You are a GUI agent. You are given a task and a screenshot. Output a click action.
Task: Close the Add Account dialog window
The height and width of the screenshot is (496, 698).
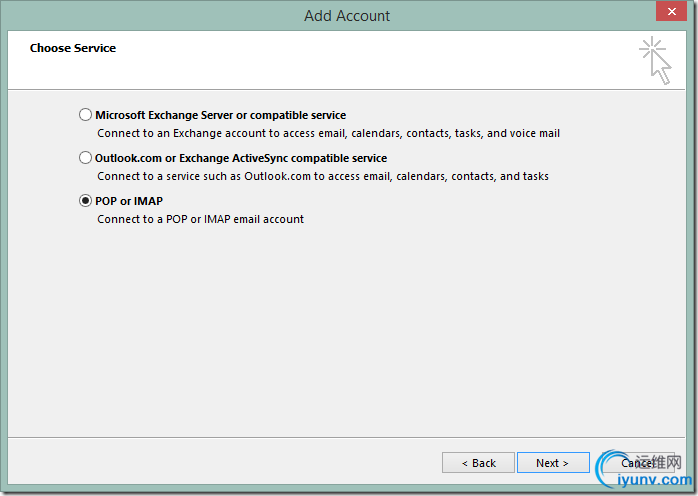(x=671, y=11)
